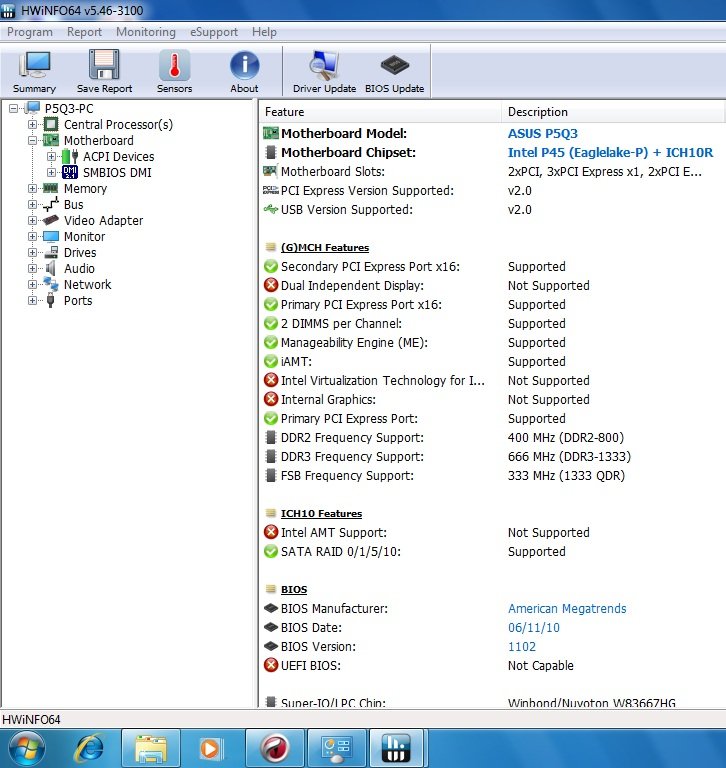Select DDR3 Frequency Support row
Screen dimensions: 726x768
(492, 456)
